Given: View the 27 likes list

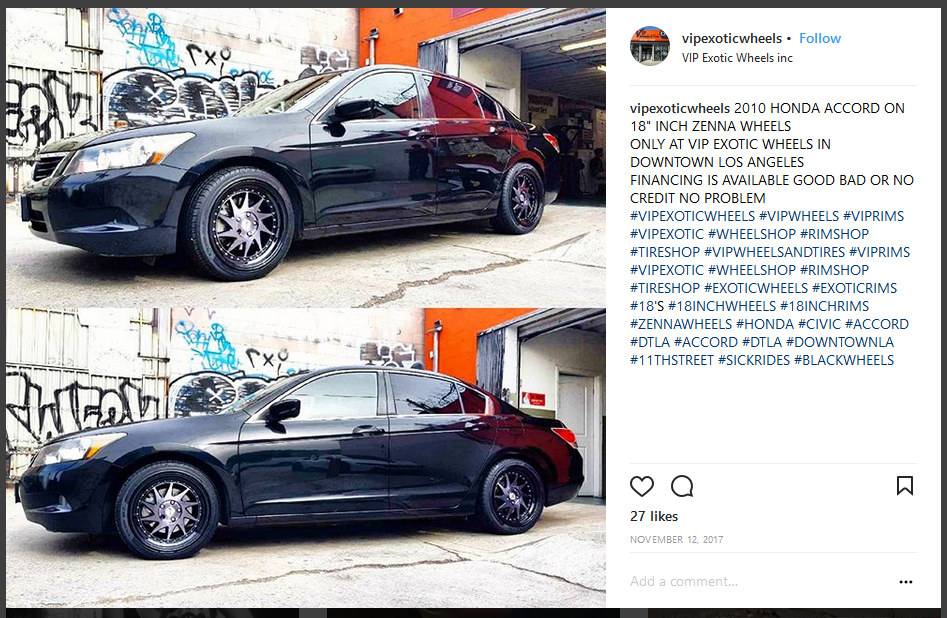Looking at the screenshot, I should [x=653, y=517].
